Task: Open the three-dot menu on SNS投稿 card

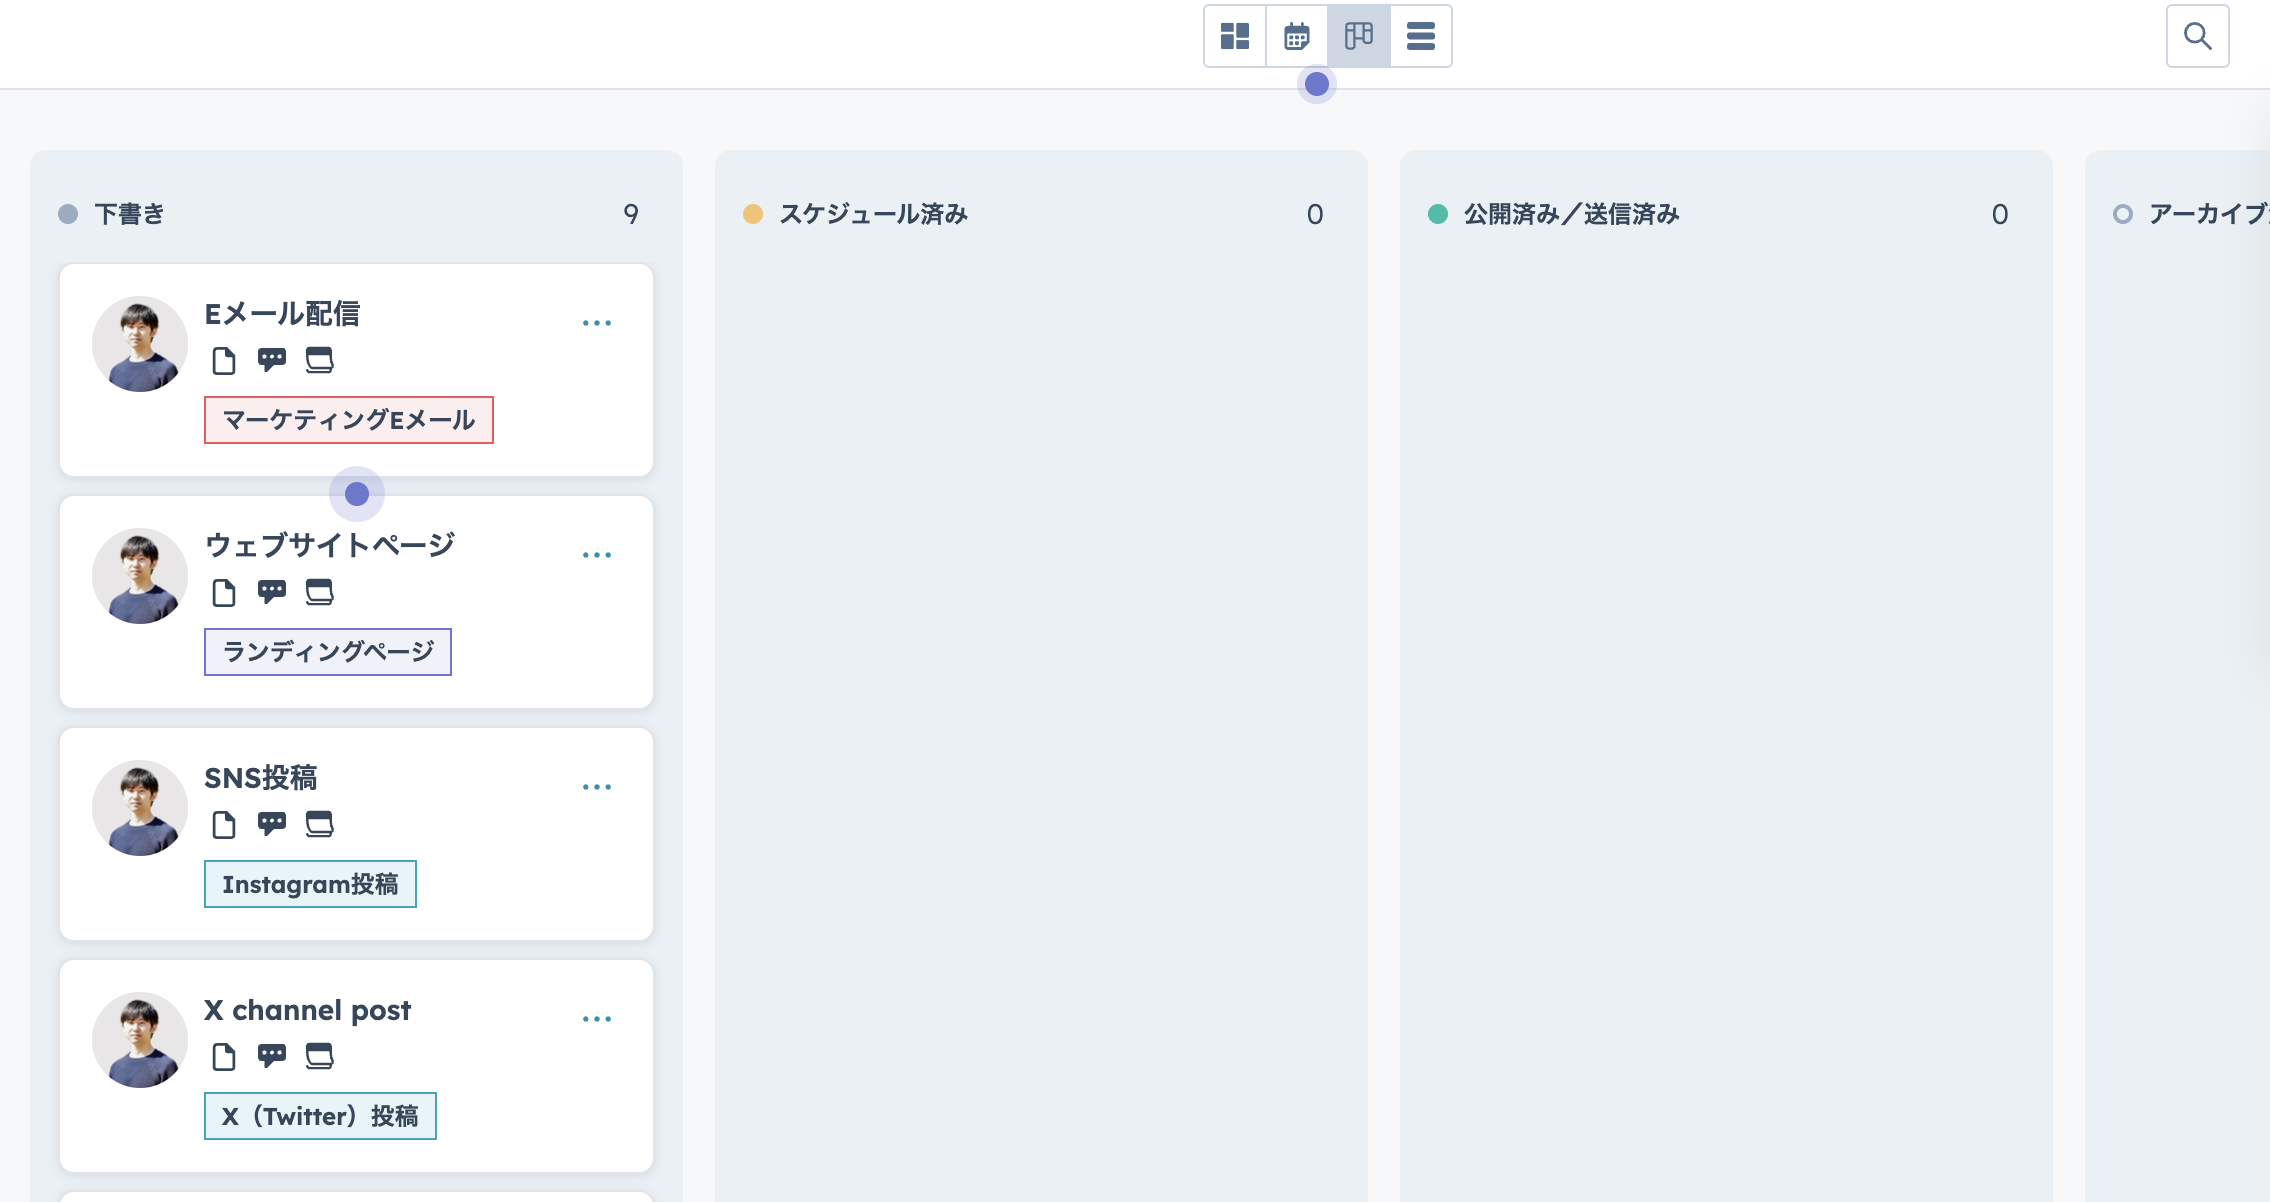Action: pos(597,787)
